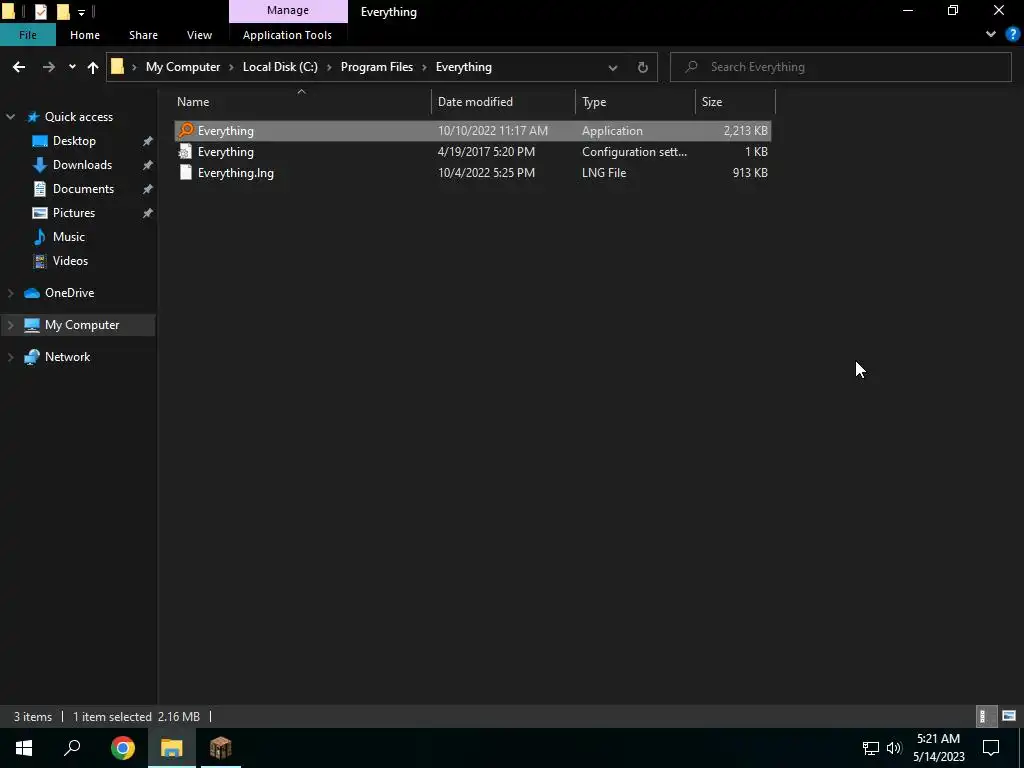Open the network status tray icon
Image resolution: width=1024 pixels, height=768 pixels.
pyautogui.click(x=871, y=748)
